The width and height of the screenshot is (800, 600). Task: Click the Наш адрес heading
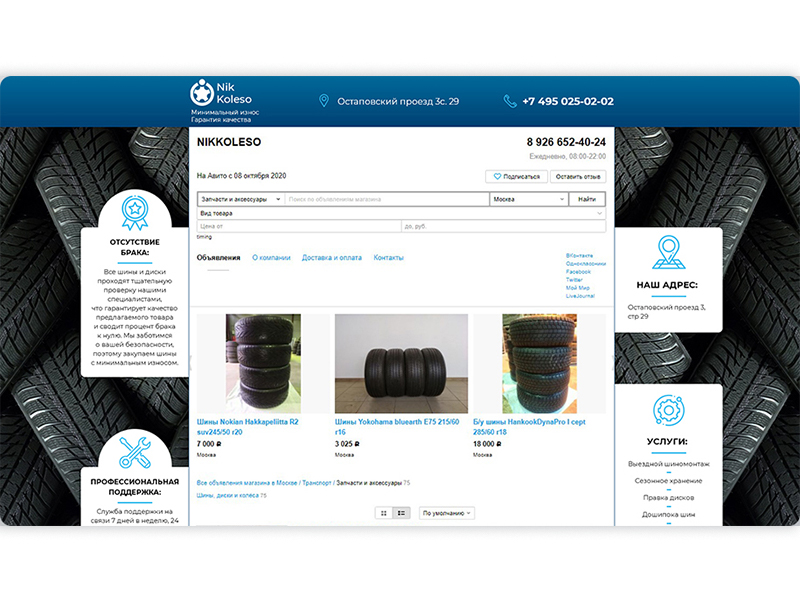667,285
